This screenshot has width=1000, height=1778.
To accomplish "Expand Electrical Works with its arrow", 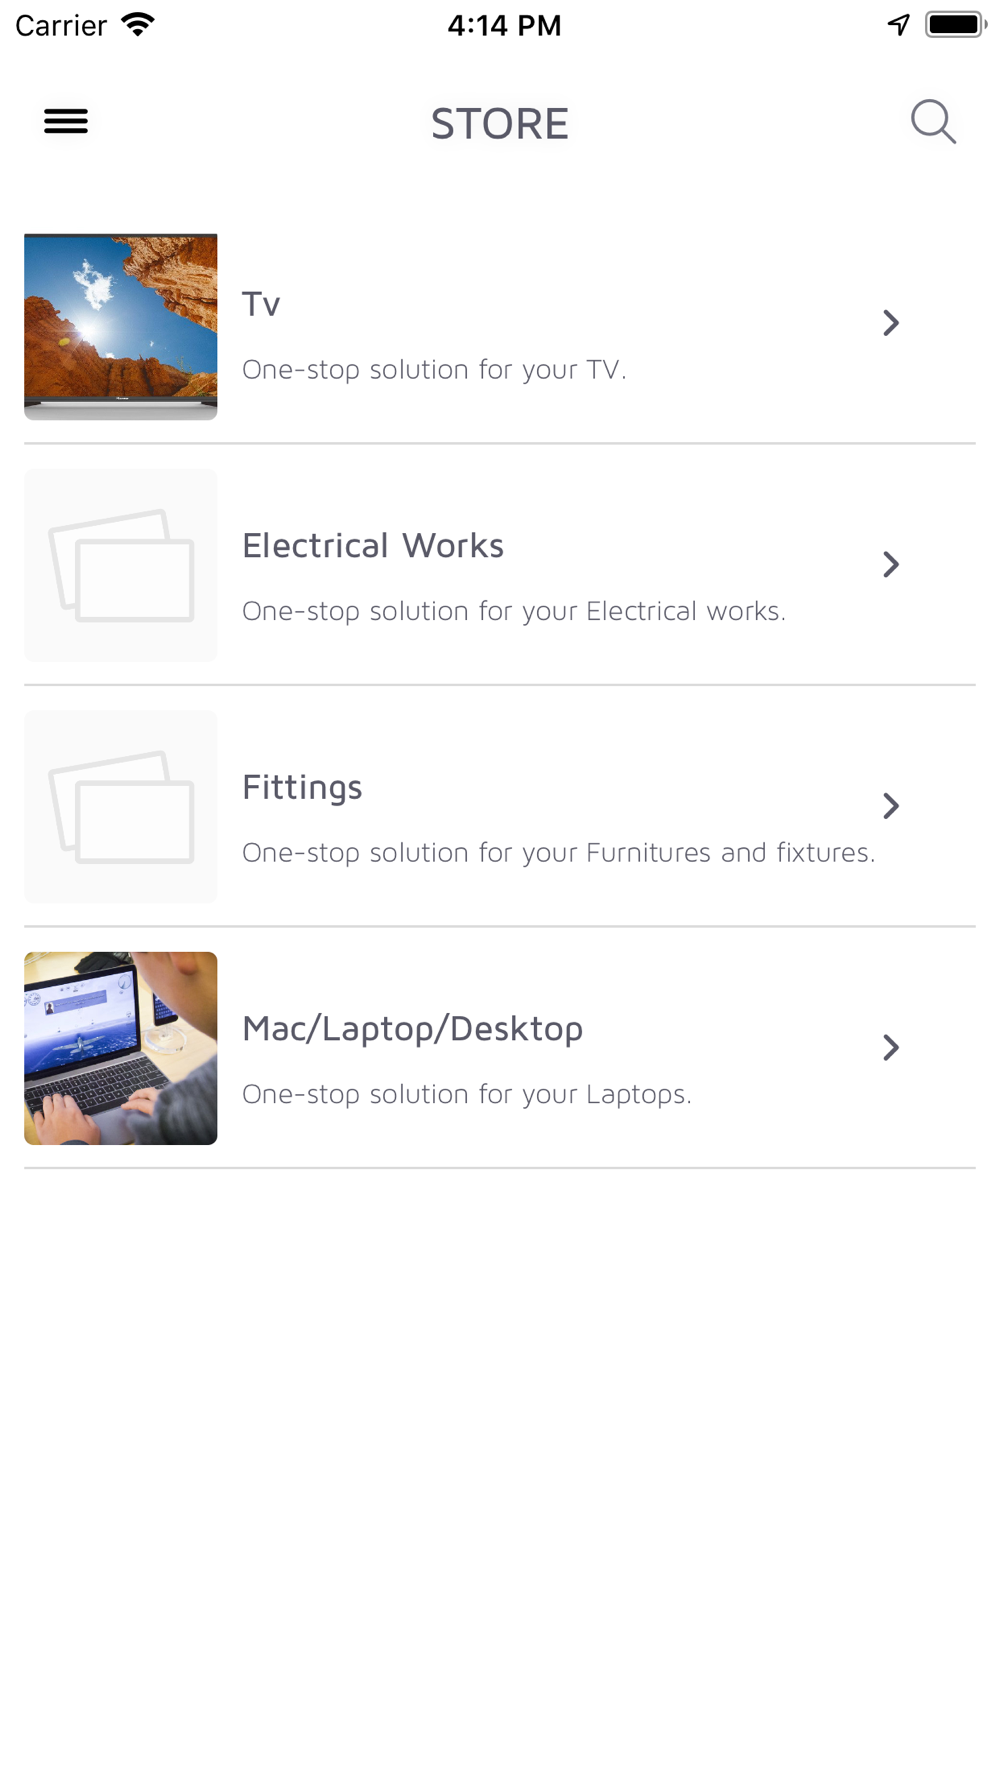I will pyautogui.click(x=891, y=565).
